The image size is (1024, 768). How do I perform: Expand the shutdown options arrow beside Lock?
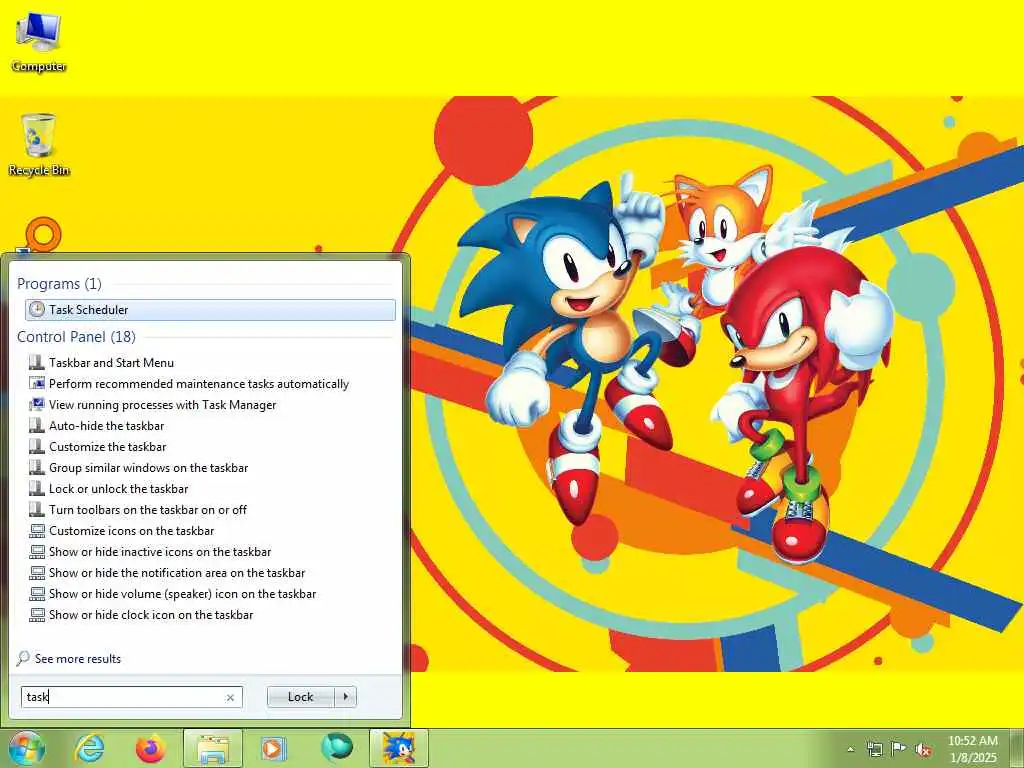[x=345, y=697]
